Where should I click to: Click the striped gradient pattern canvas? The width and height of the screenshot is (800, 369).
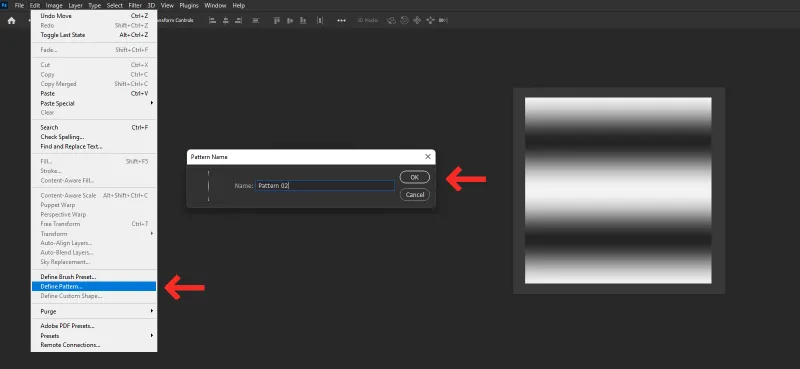618,190
